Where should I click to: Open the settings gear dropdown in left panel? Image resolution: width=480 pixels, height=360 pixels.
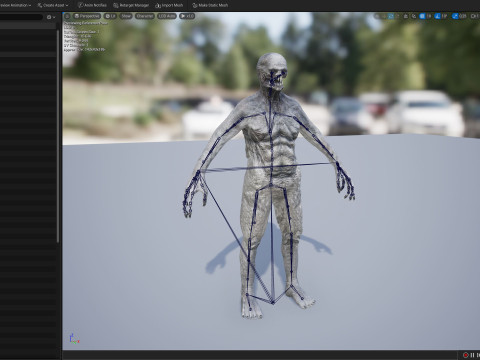[x=51, y=17]
